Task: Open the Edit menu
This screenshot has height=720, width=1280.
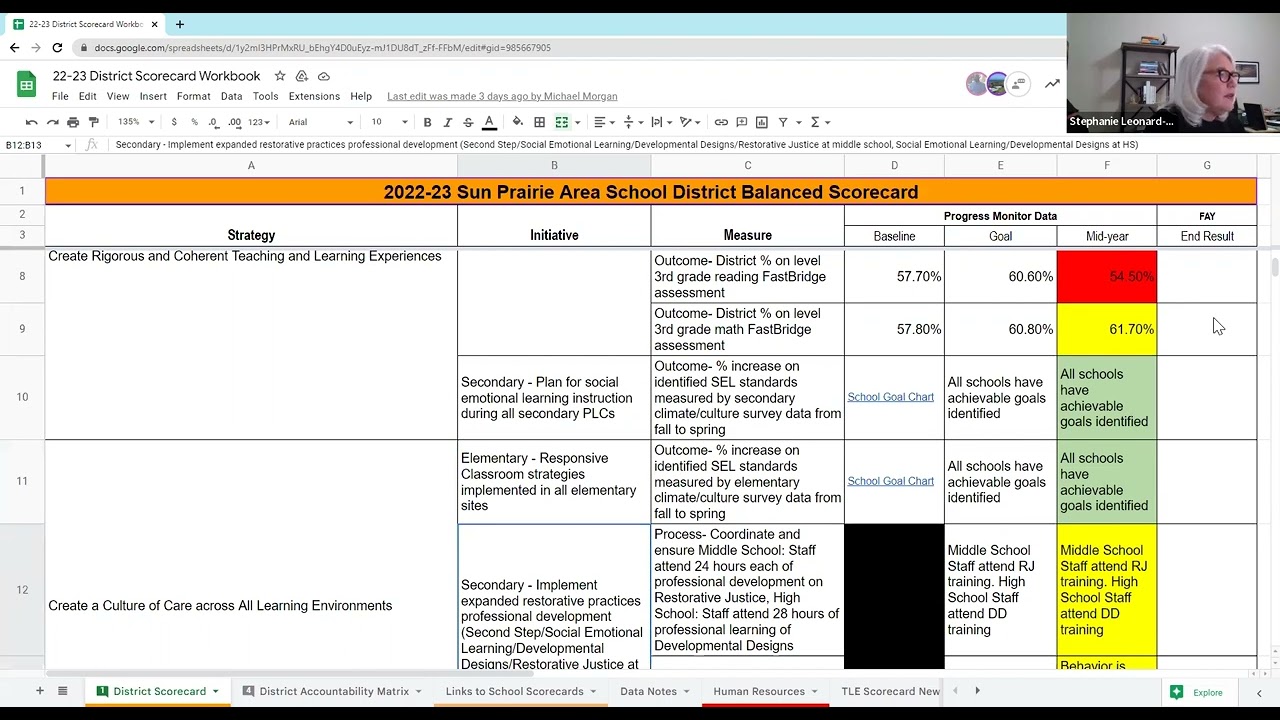Action: [x=88, y=96]
